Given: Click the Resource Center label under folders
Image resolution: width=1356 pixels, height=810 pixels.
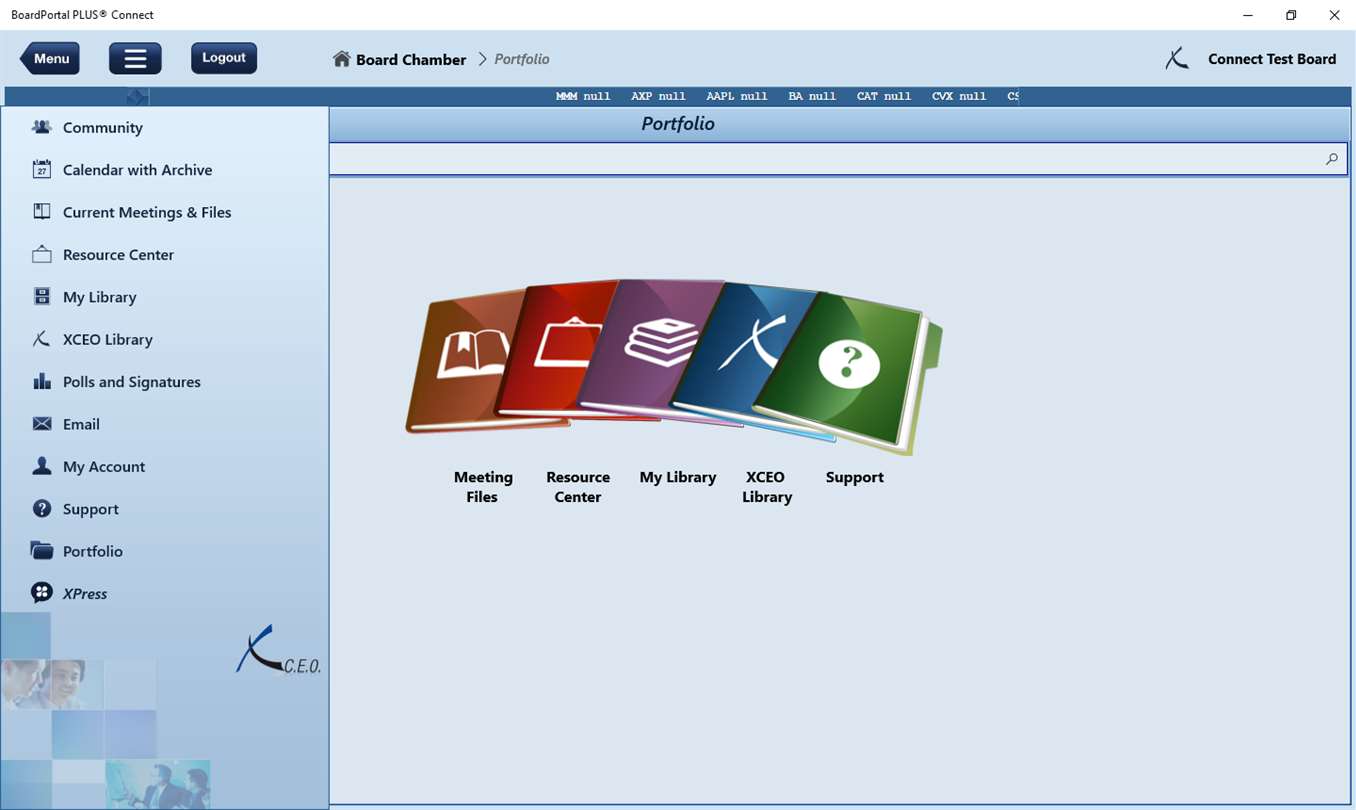Looking at the screenshot, I should click(578, 487).
